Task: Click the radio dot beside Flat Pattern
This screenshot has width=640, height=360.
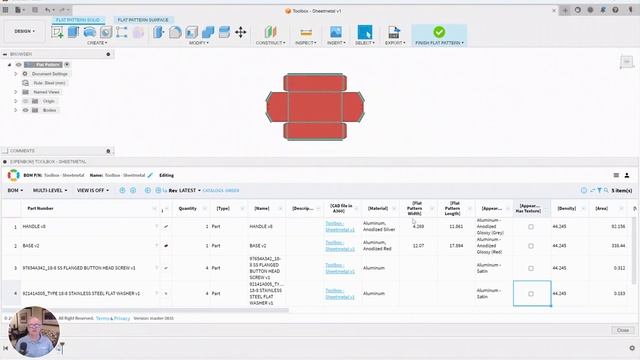Action: coord(67,64)
